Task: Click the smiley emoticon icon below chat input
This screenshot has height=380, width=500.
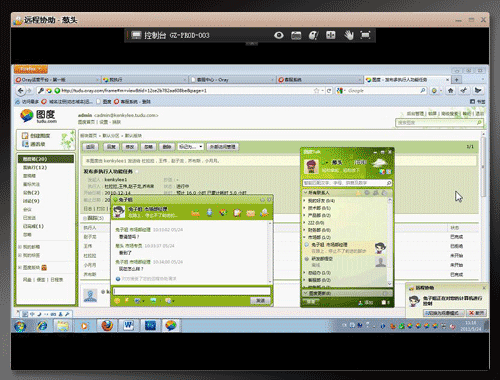Action: click(117, 301)
